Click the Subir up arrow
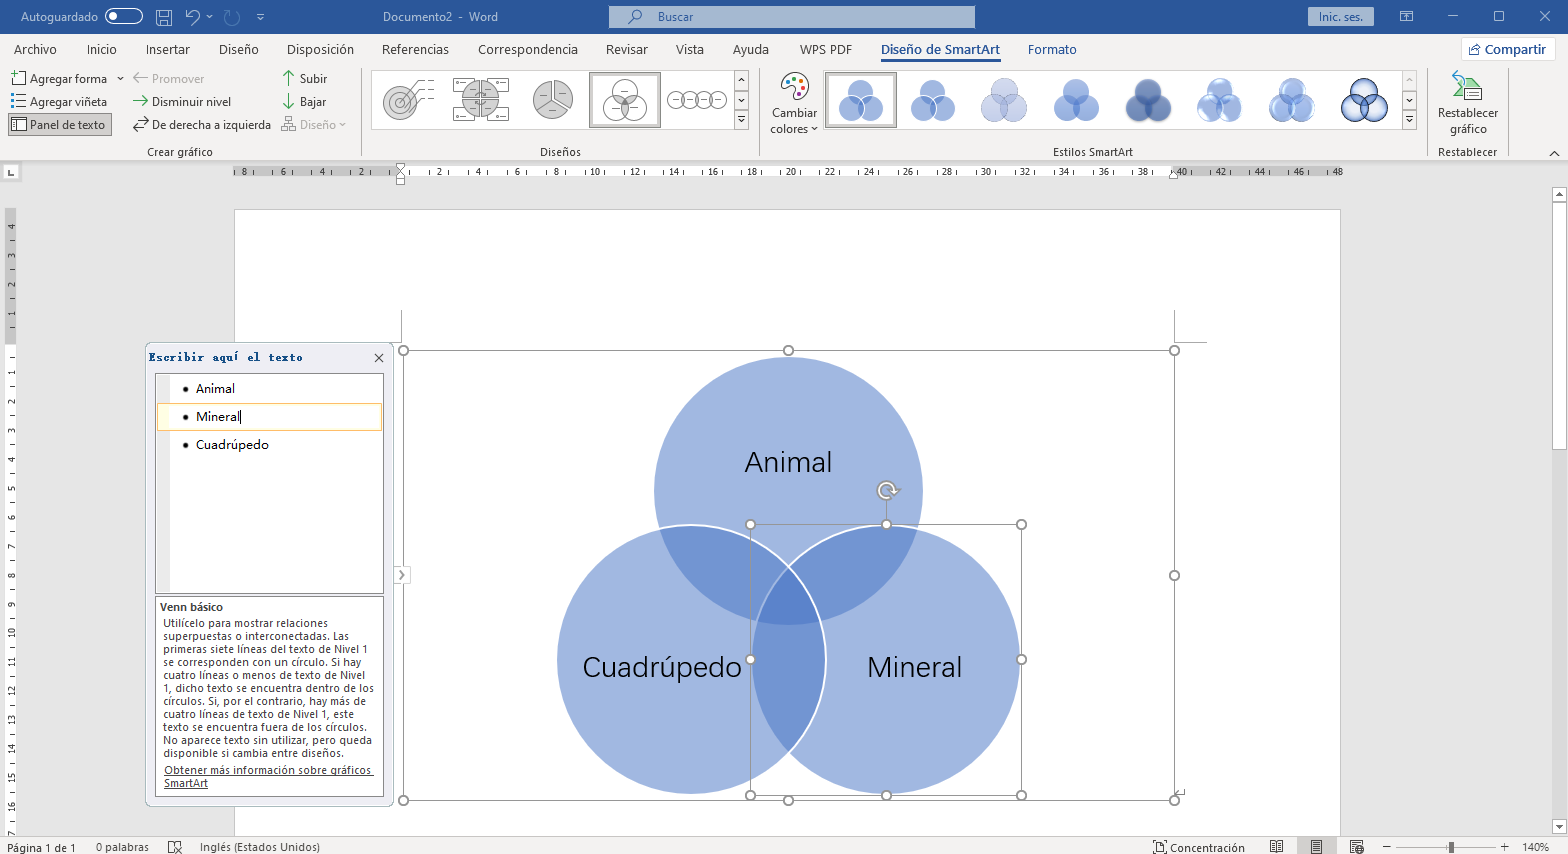Viewport: 1568px width, 854px height. point(305,78)
